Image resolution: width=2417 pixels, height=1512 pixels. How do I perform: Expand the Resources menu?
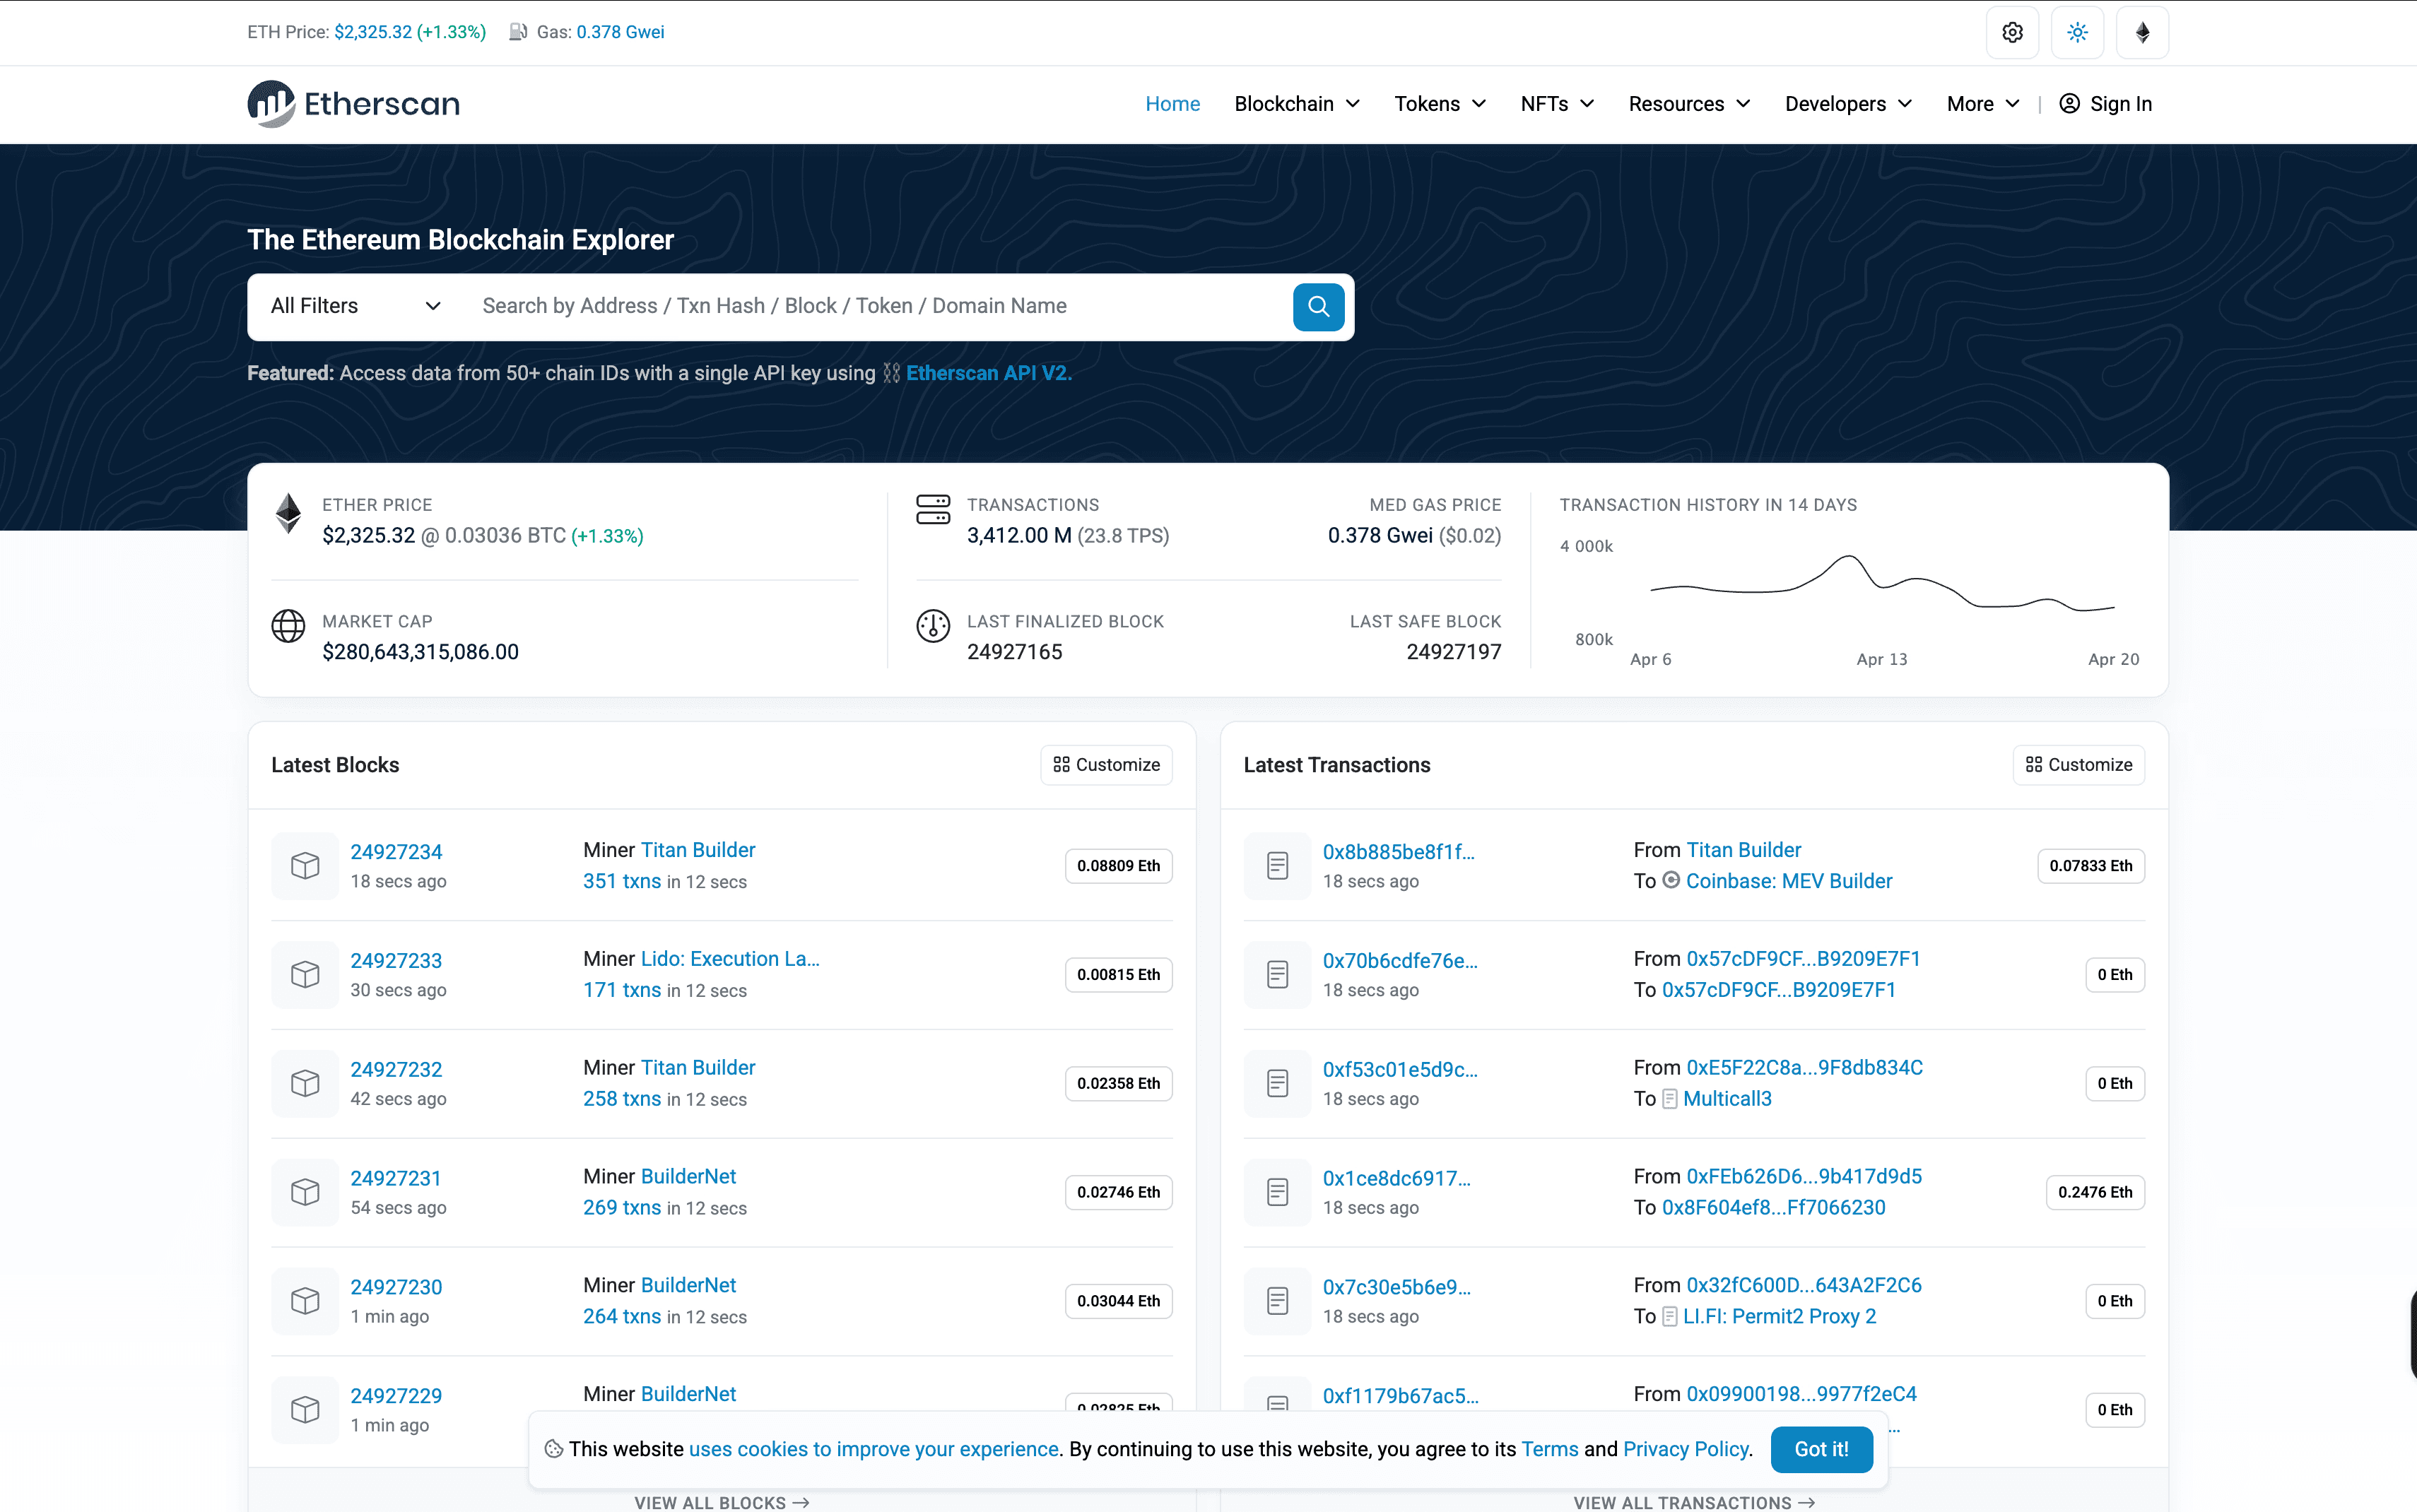tap(1689, 104)
